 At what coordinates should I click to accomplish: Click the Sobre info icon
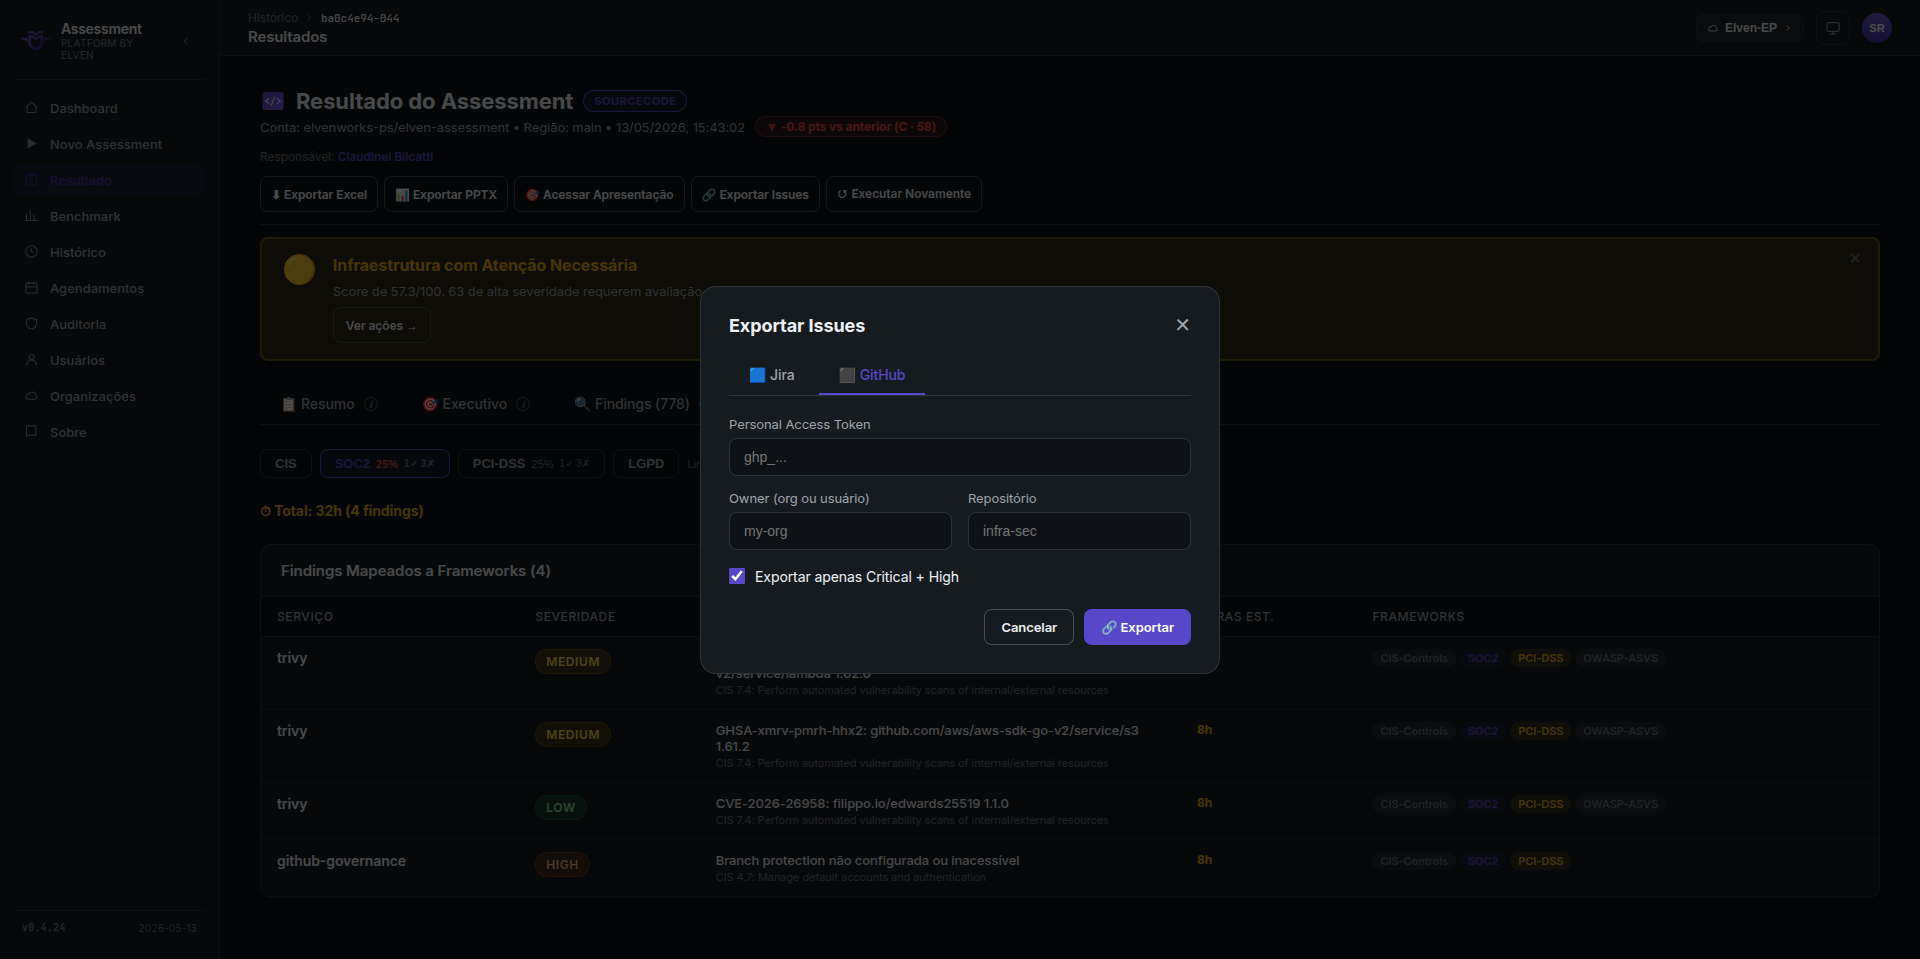tap(31, 432)
